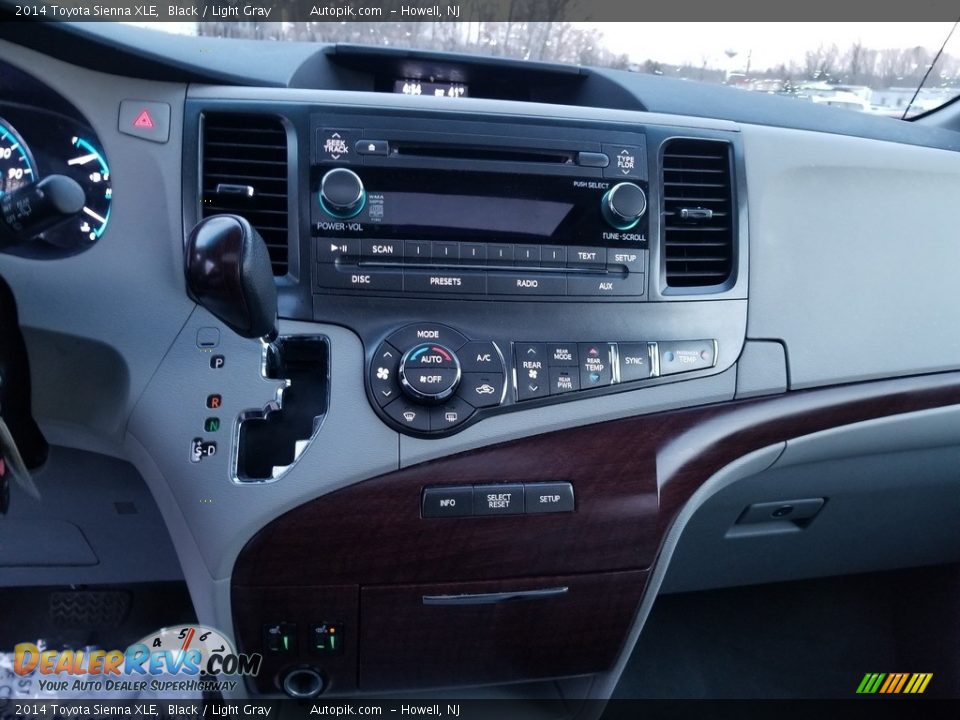Push the SELECT RESET button
Viewport: 960px width, 720px height.
[x=498, y=500]
